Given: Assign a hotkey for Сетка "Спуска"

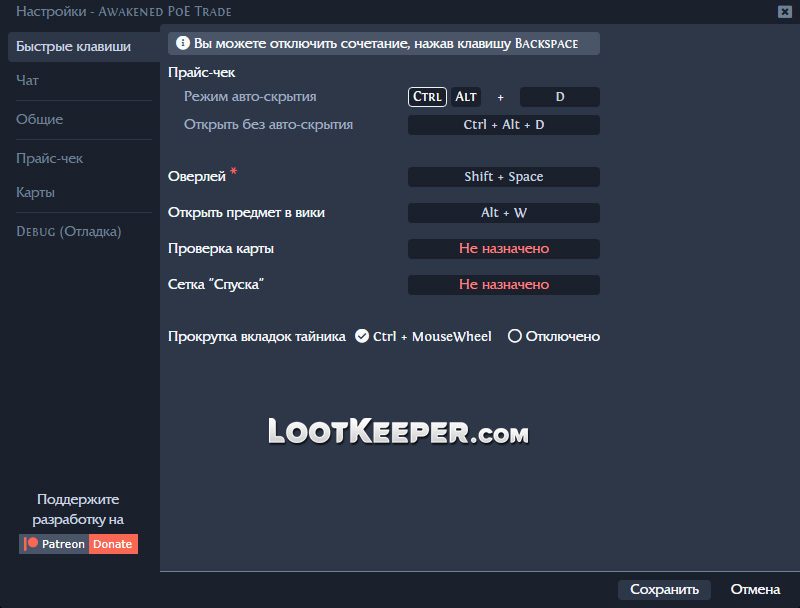Looking at the screenshot, I should tap(504, 285).
